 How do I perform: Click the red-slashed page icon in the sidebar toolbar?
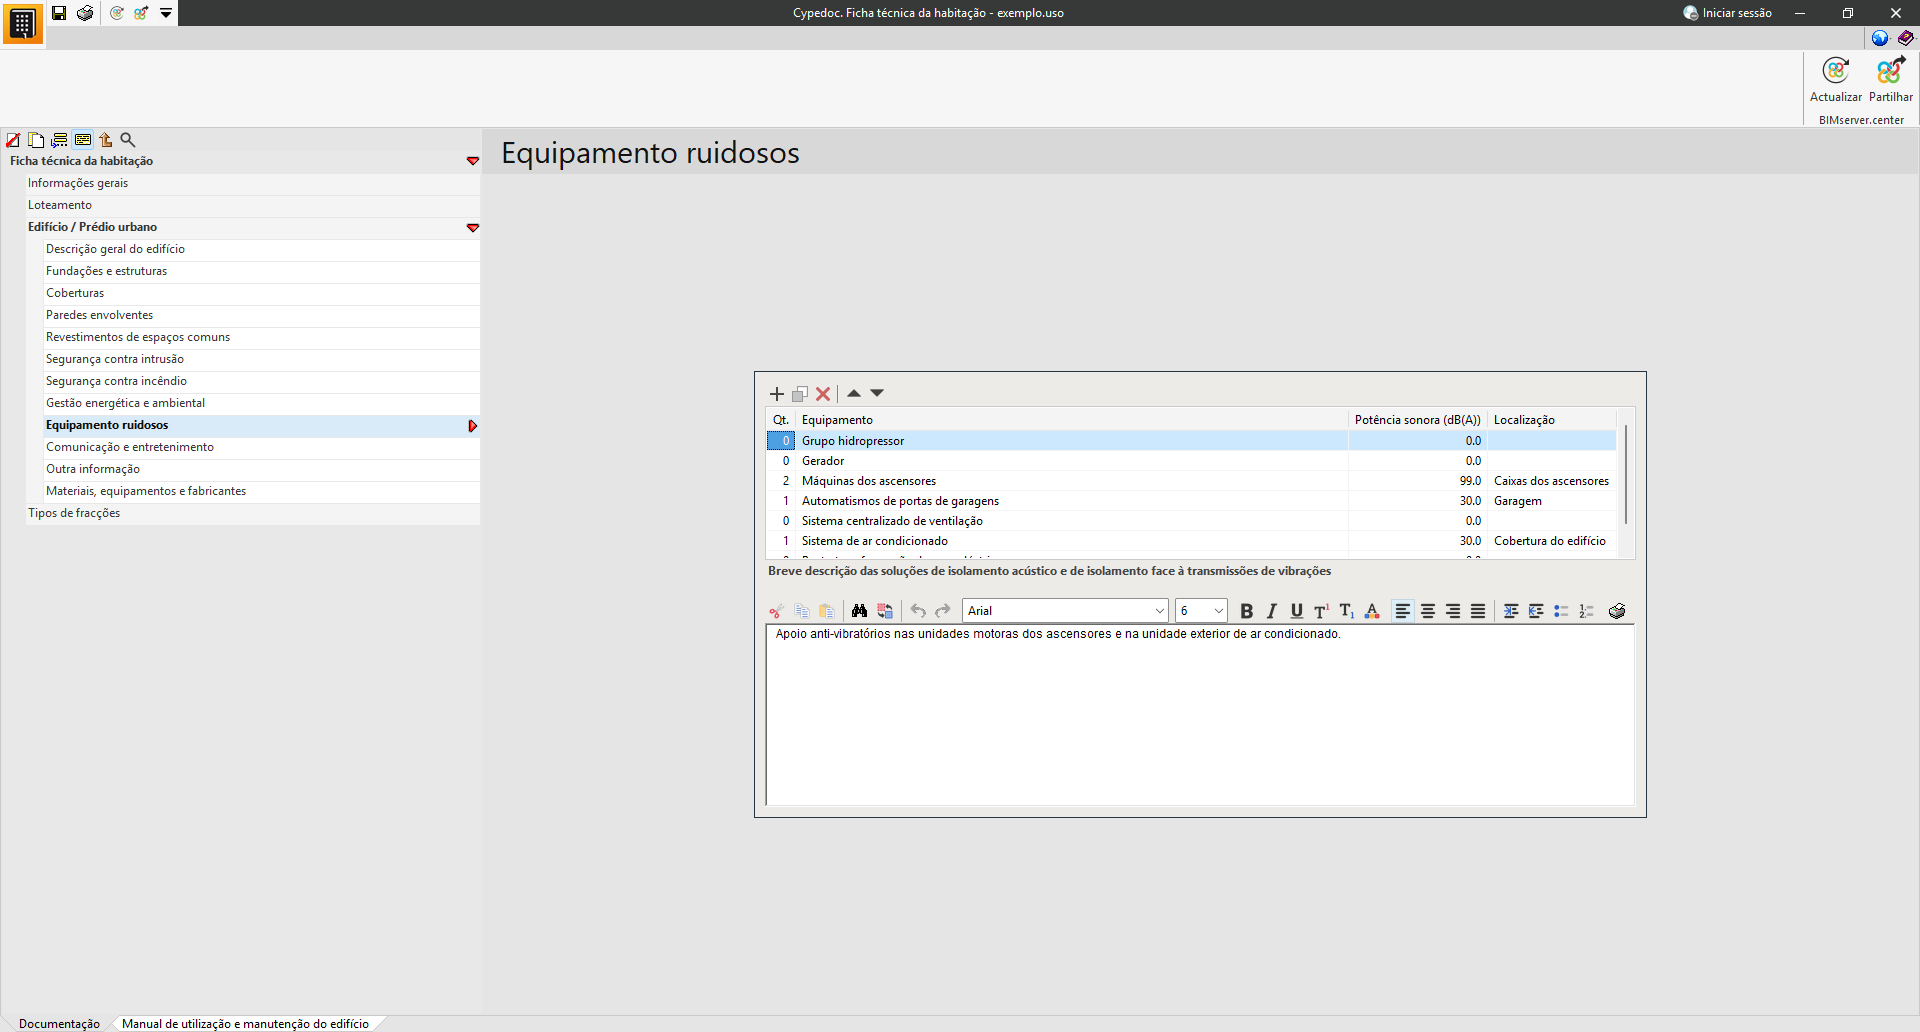pyautogui.click(x=13, y=140)
